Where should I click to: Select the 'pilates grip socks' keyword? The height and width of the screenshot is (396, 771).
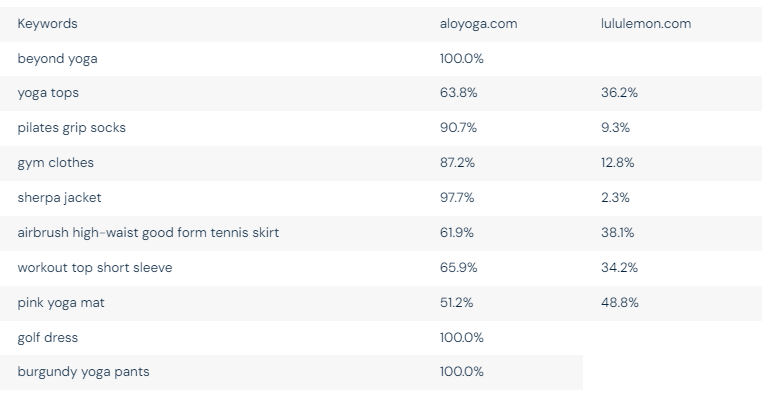(71, 128)
